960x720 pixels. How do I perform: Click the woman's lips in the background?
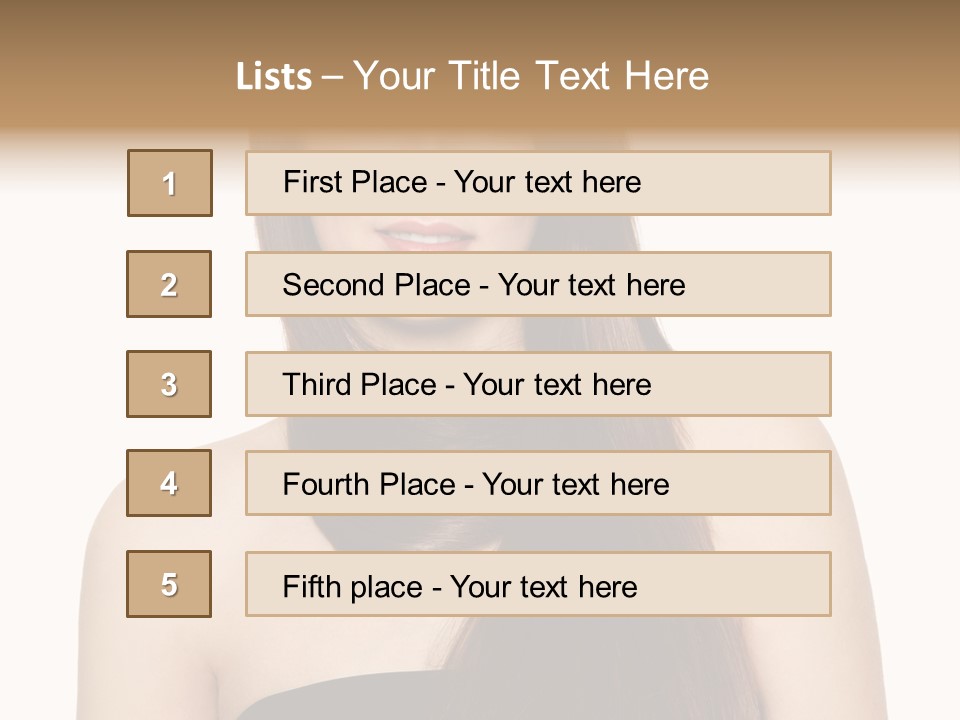pyautogui.click(x=425, y=237)
